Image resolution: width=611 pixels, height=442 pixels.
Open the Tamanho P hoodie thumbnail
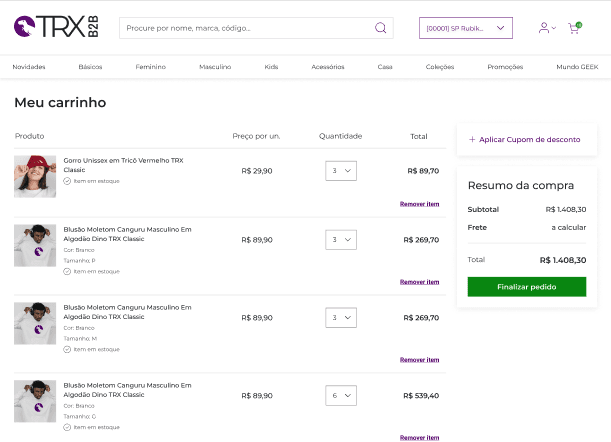[x=35, y=245]
